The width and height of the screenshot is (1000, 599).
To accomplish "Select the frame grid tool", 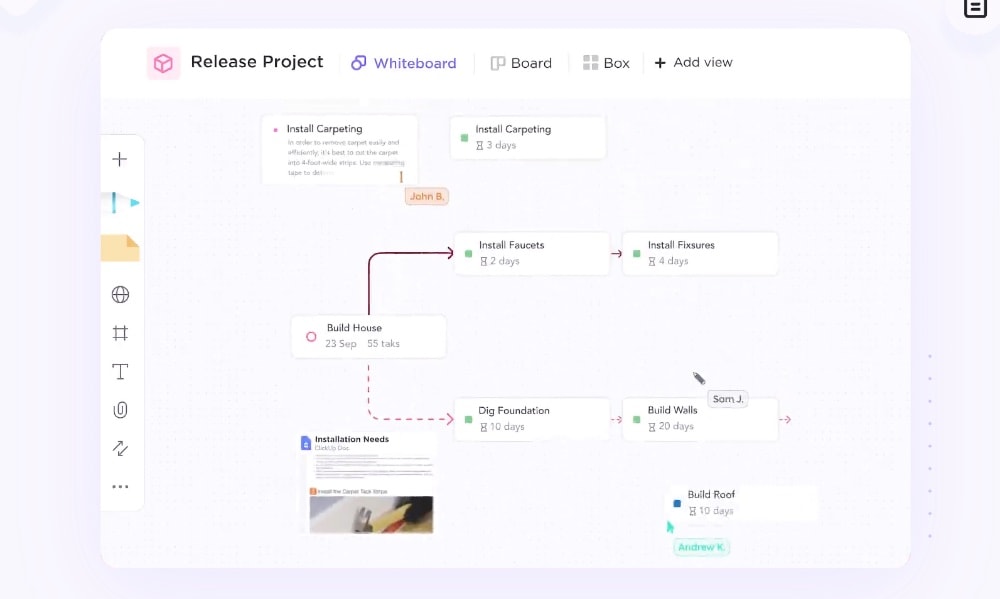I will [120, 333].
